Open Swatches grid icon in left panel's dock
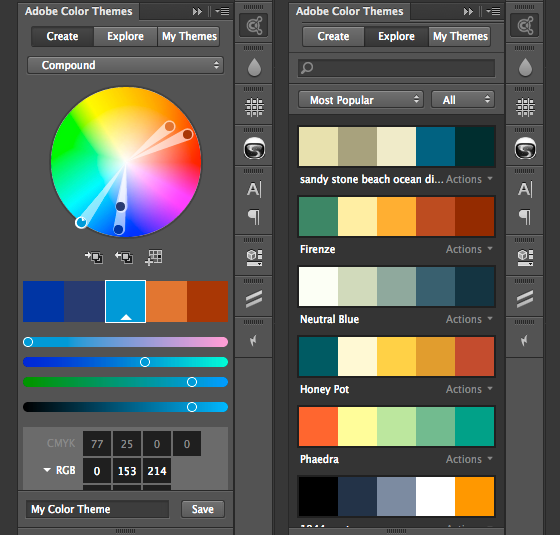 point(254,108)
